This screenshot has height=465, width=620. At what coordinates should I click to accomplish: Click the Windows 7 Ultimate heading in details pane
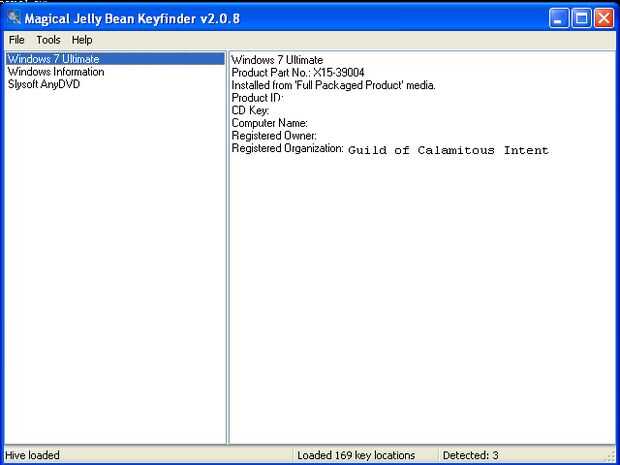(x=277, y=60)
